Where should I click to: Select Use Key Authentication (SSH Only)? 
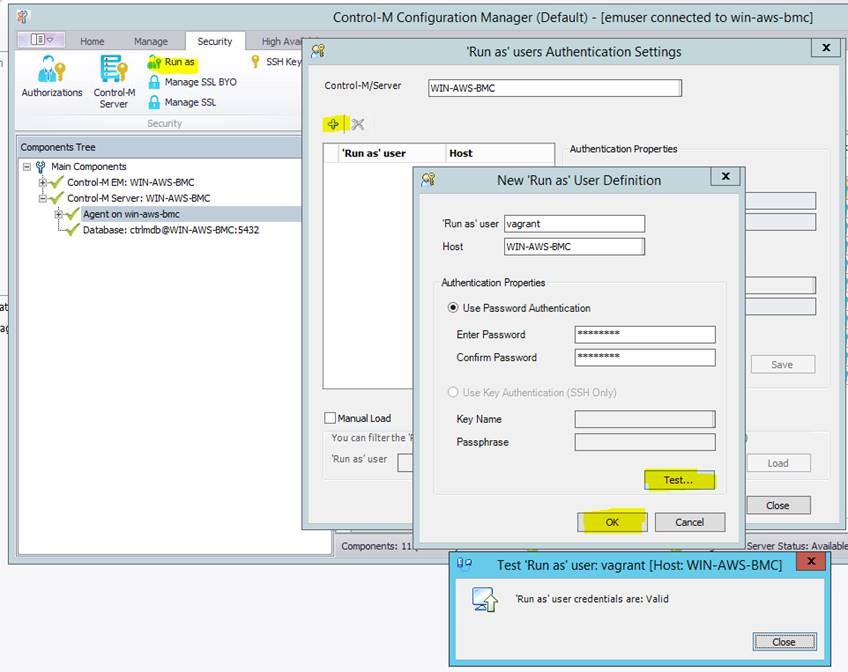click(x=453, y=392)
